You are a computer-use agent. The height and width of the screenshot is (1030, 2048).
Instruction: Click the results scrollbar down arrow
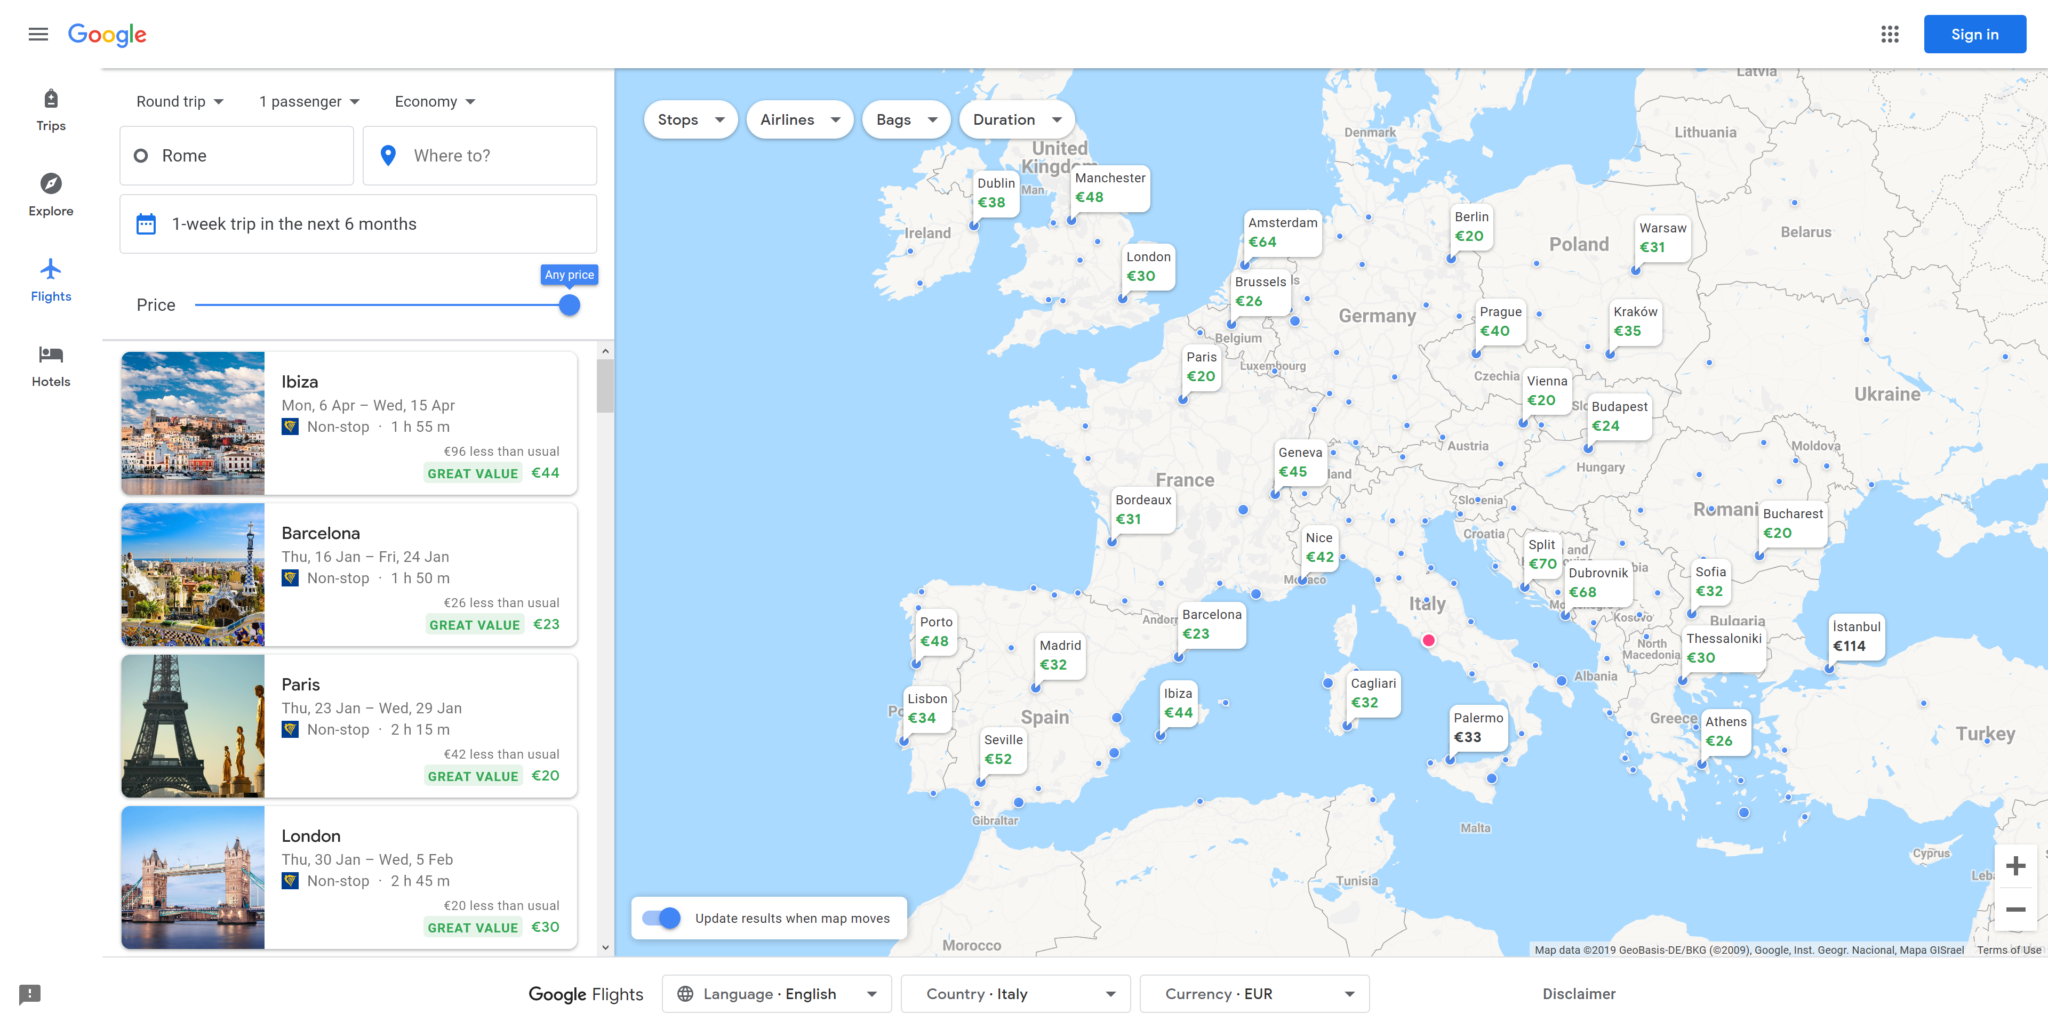(x=605, y=948)
